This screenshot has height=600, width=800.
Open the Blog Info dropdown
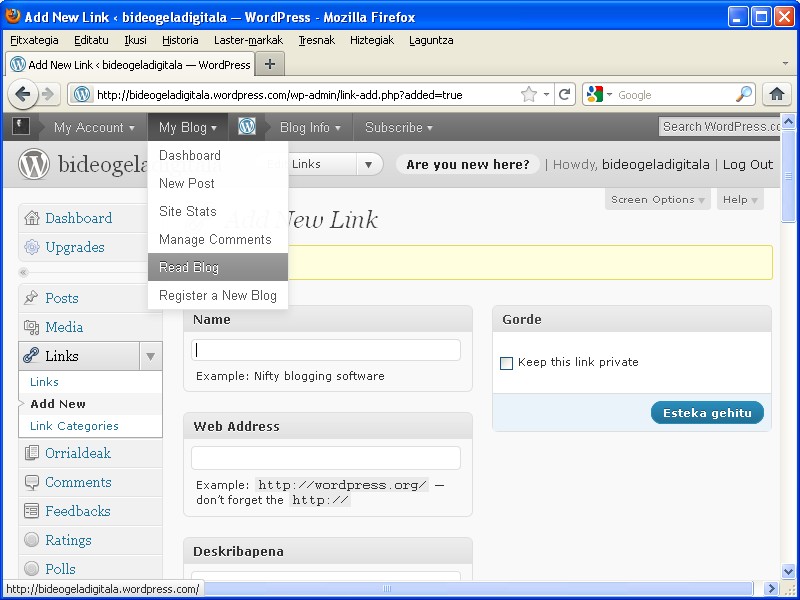[310, 127]
